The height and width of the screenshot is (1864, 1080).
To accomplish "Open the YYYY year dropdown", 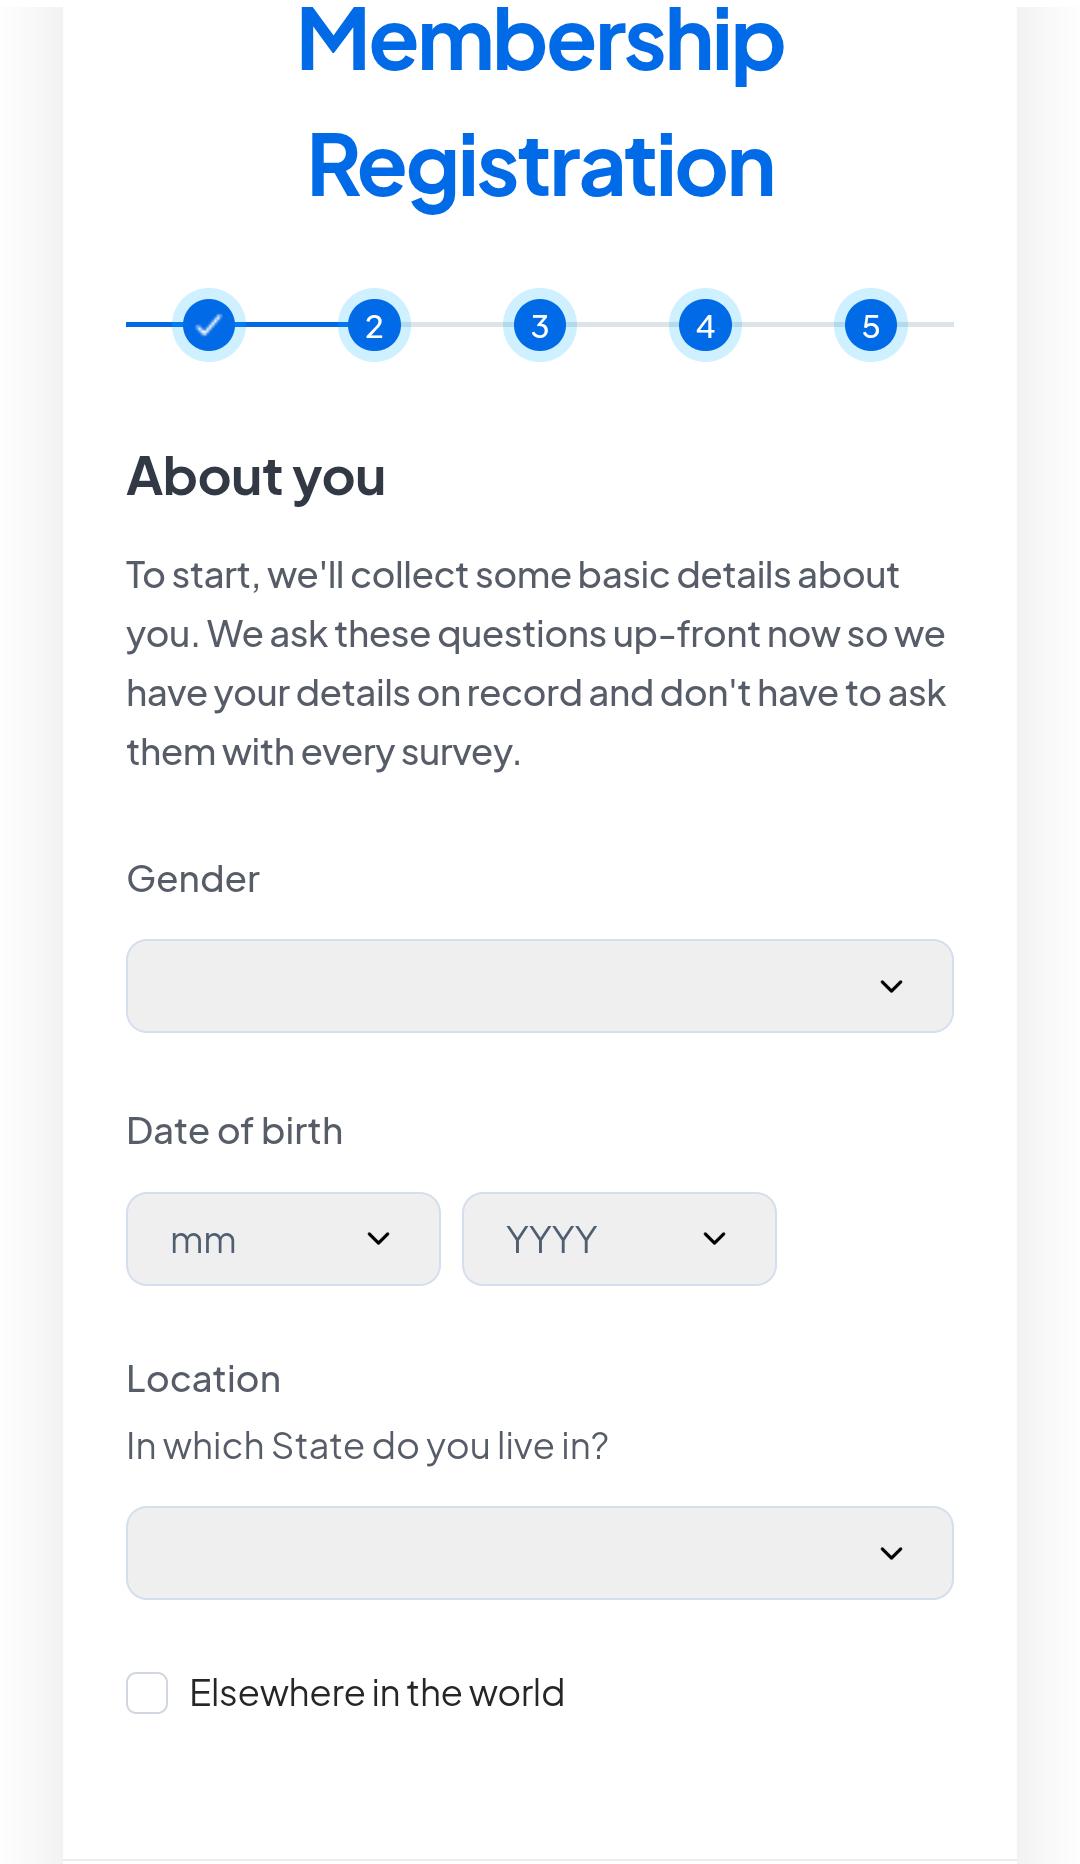I will click(619, 1239).
